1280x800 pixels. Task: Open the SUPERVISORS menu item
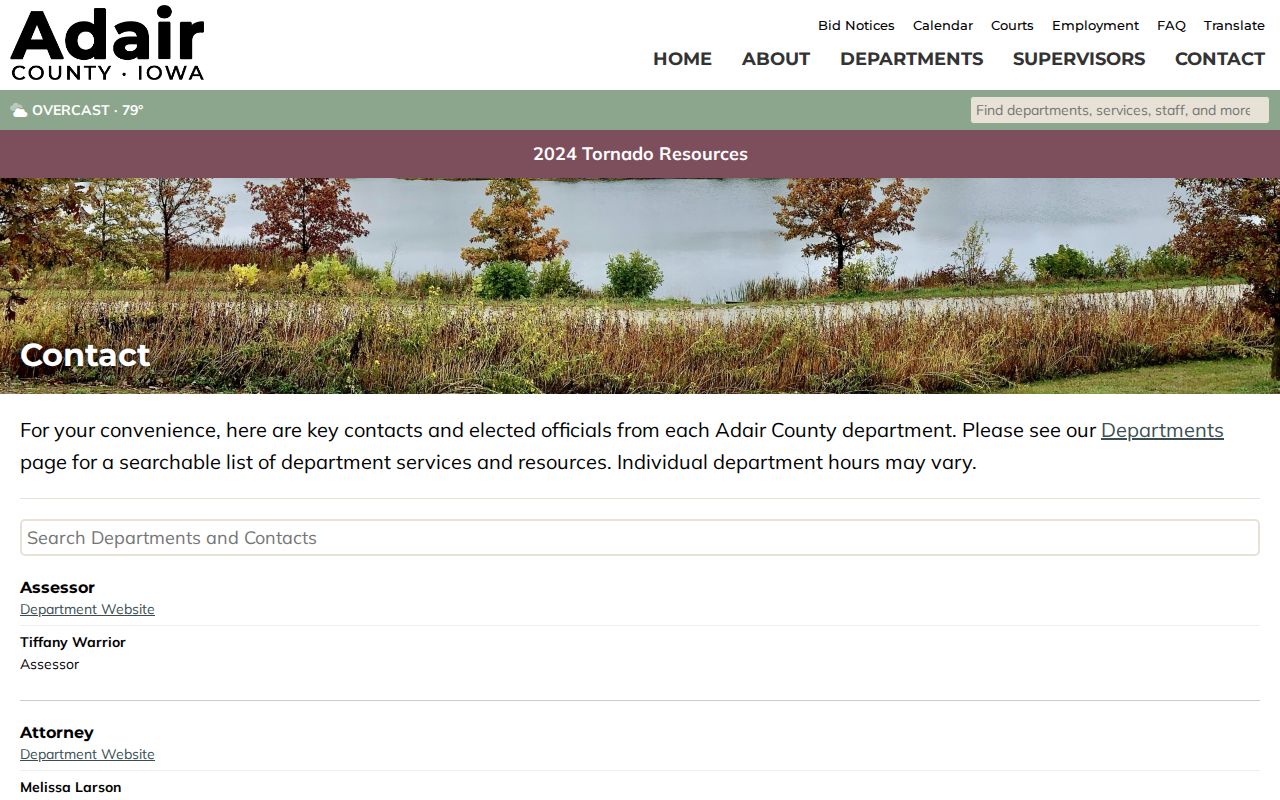(x=1079, y=59)
